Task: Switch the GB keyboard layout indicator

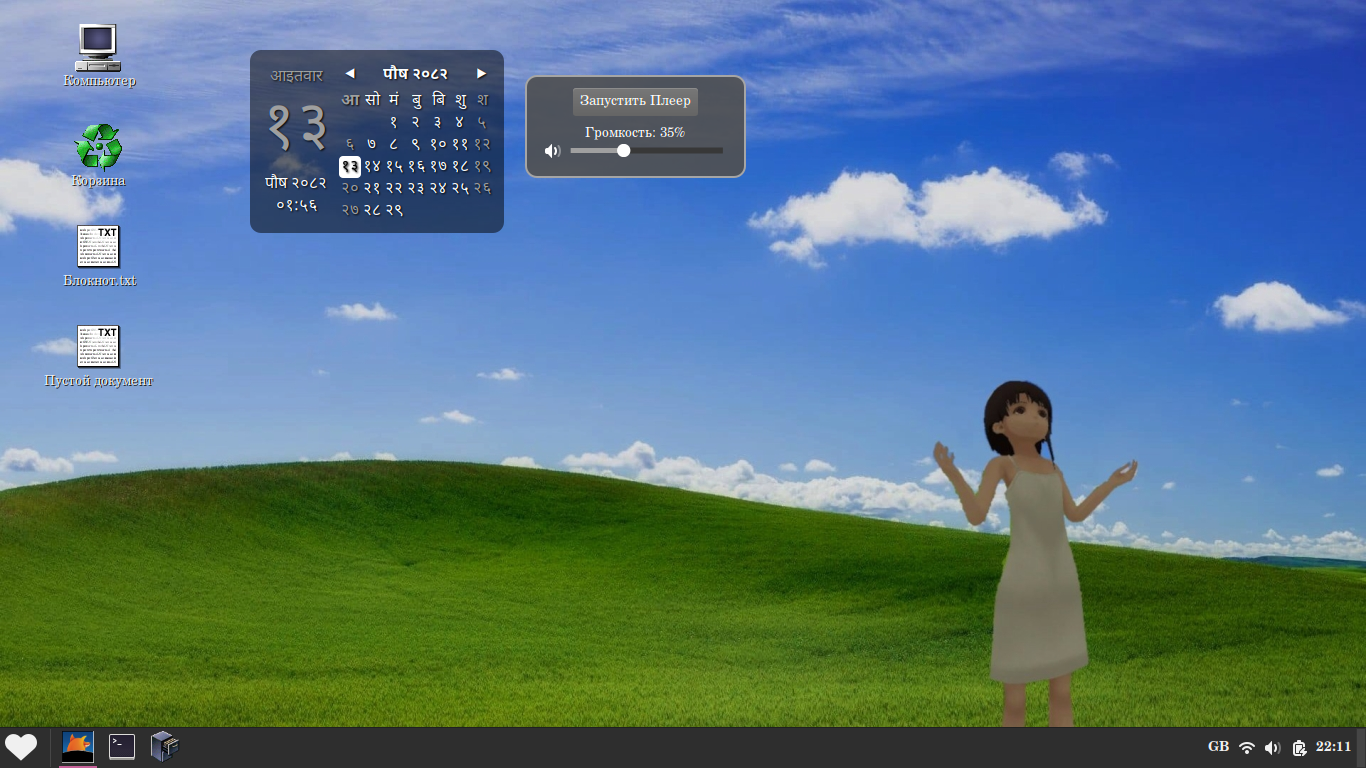Action: [1219, 747]
